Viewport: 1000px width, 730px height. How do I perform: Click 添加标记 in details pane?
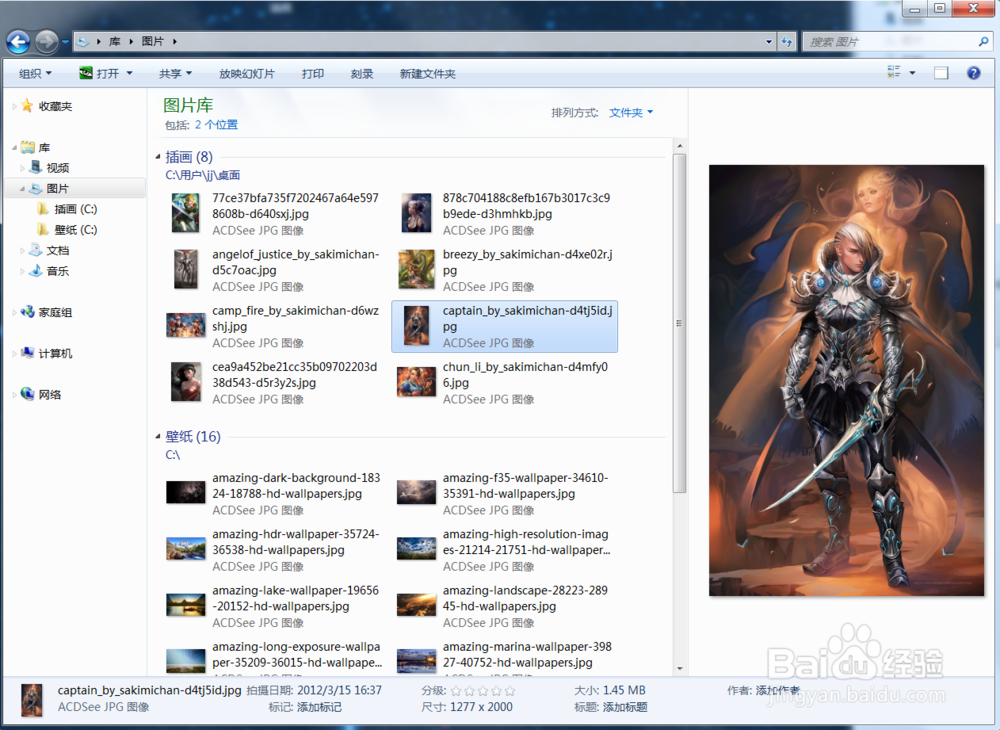319,707
